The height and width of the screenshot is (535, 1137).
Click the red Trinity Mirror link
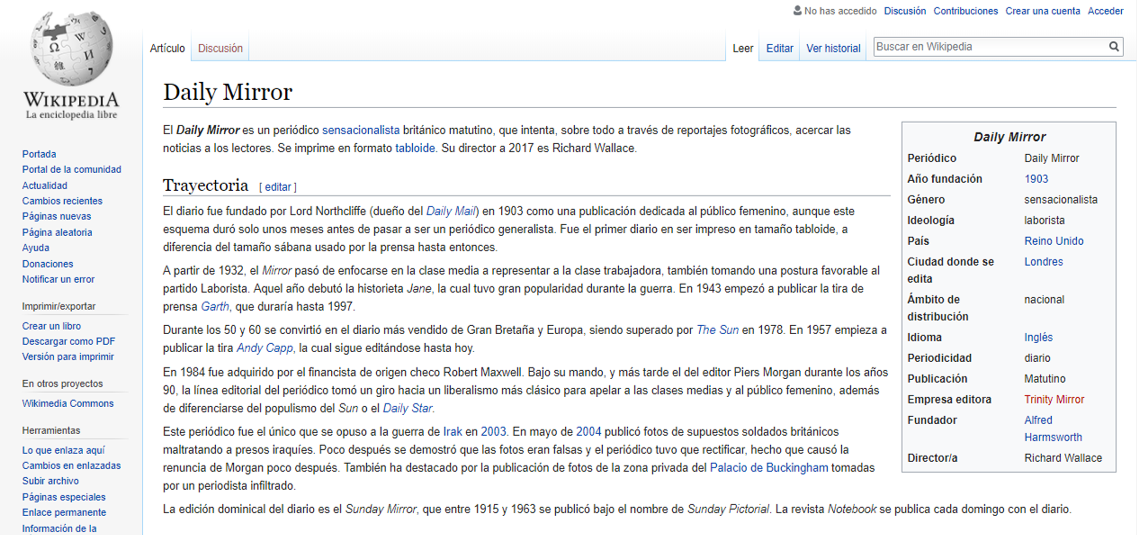coord(1054,399)
